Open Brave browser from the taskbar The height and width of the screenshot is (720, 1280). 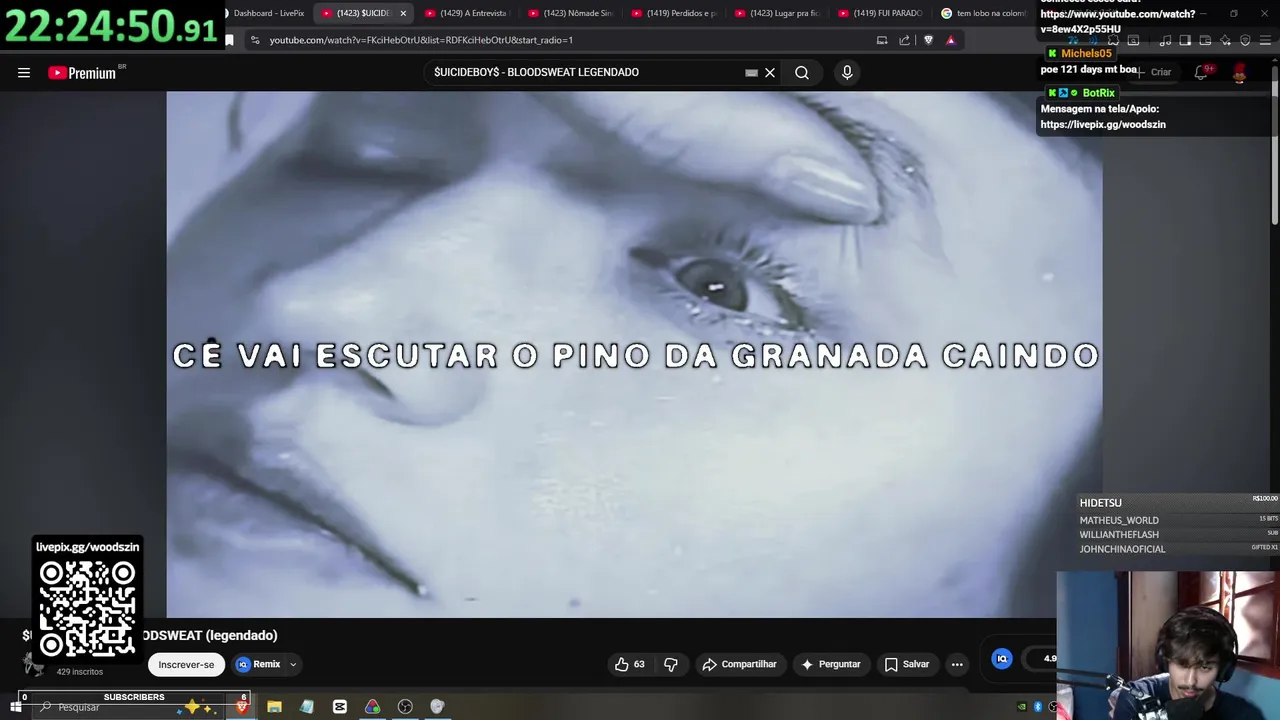pyautogui.click(x=241, y=707)
